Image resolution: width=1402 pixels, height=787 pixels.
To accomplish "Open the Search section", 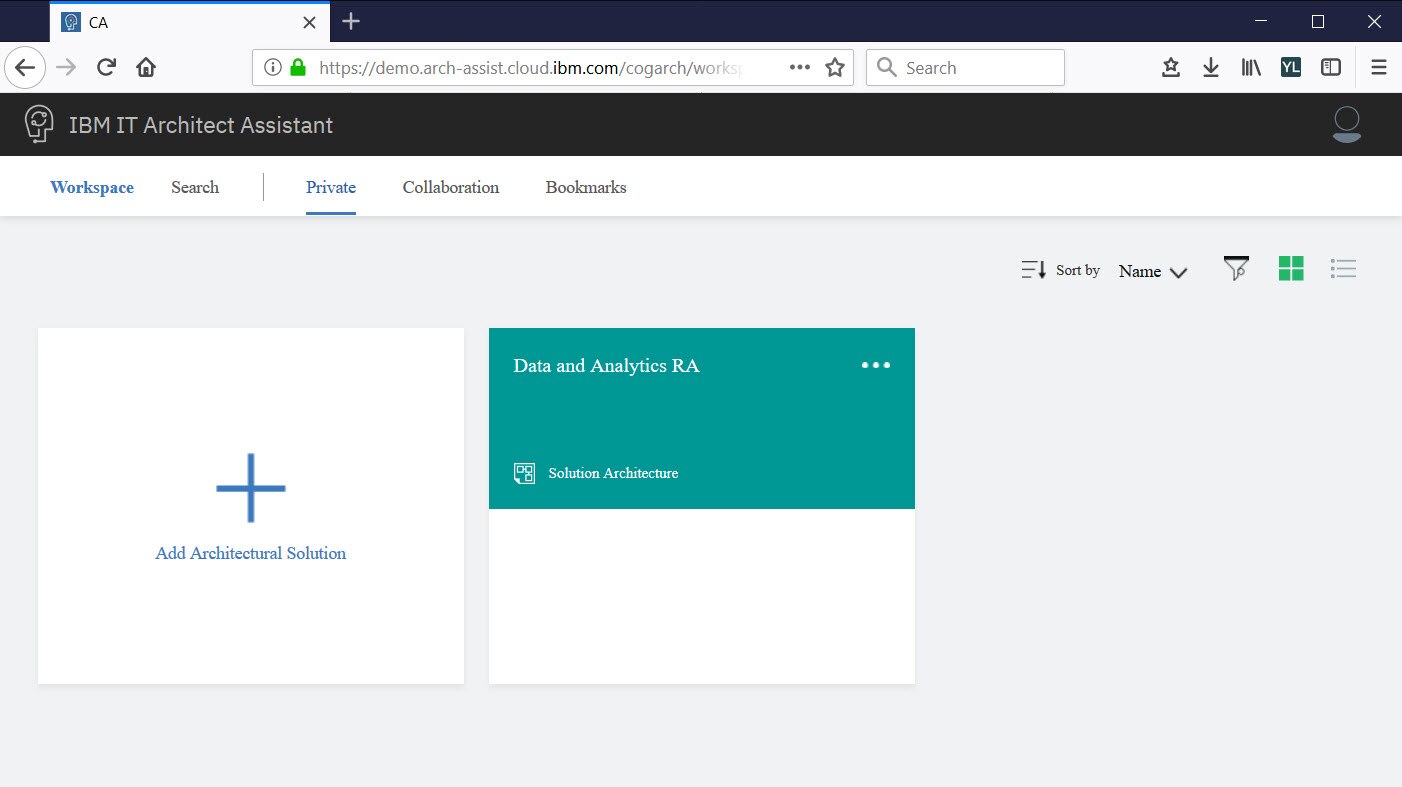I will pos(195,187).
